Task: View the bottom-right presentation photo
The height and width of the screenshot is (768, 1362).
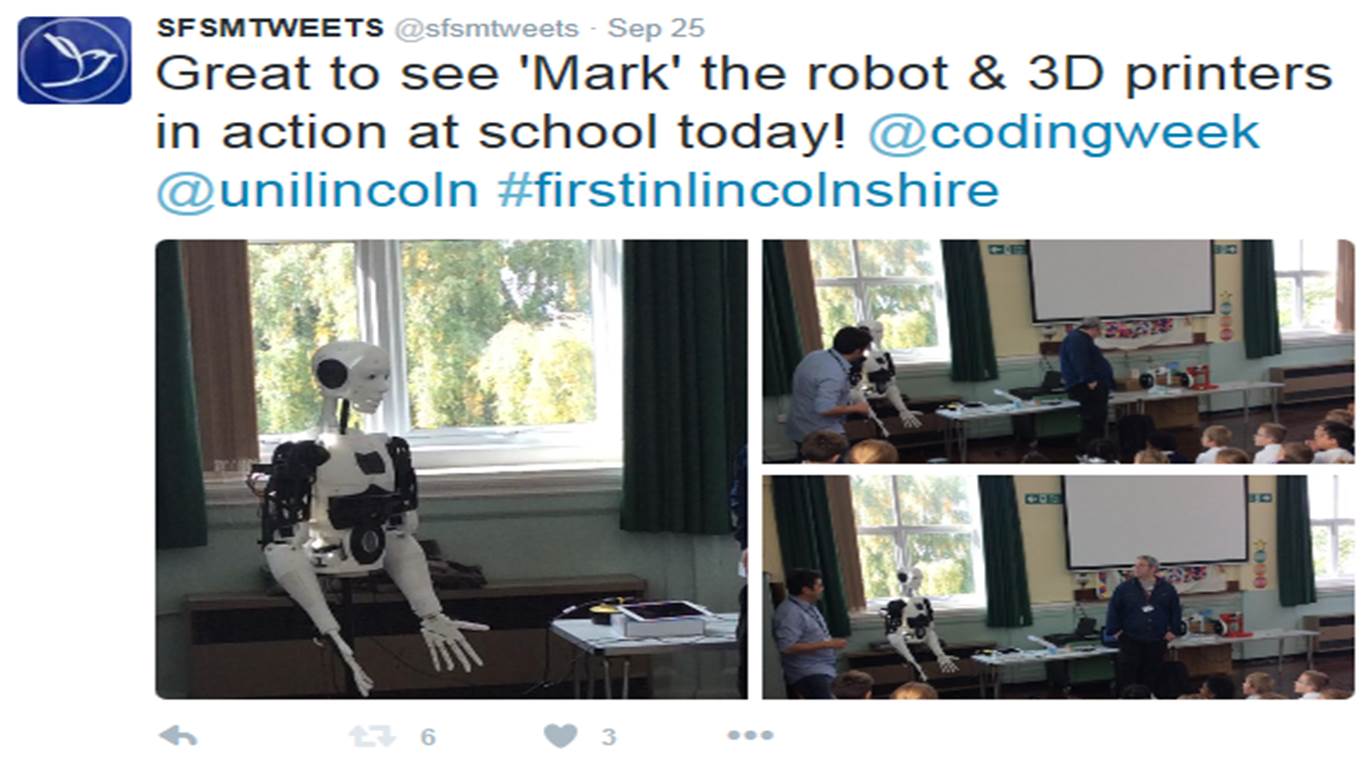Action: coord(1058,587)
